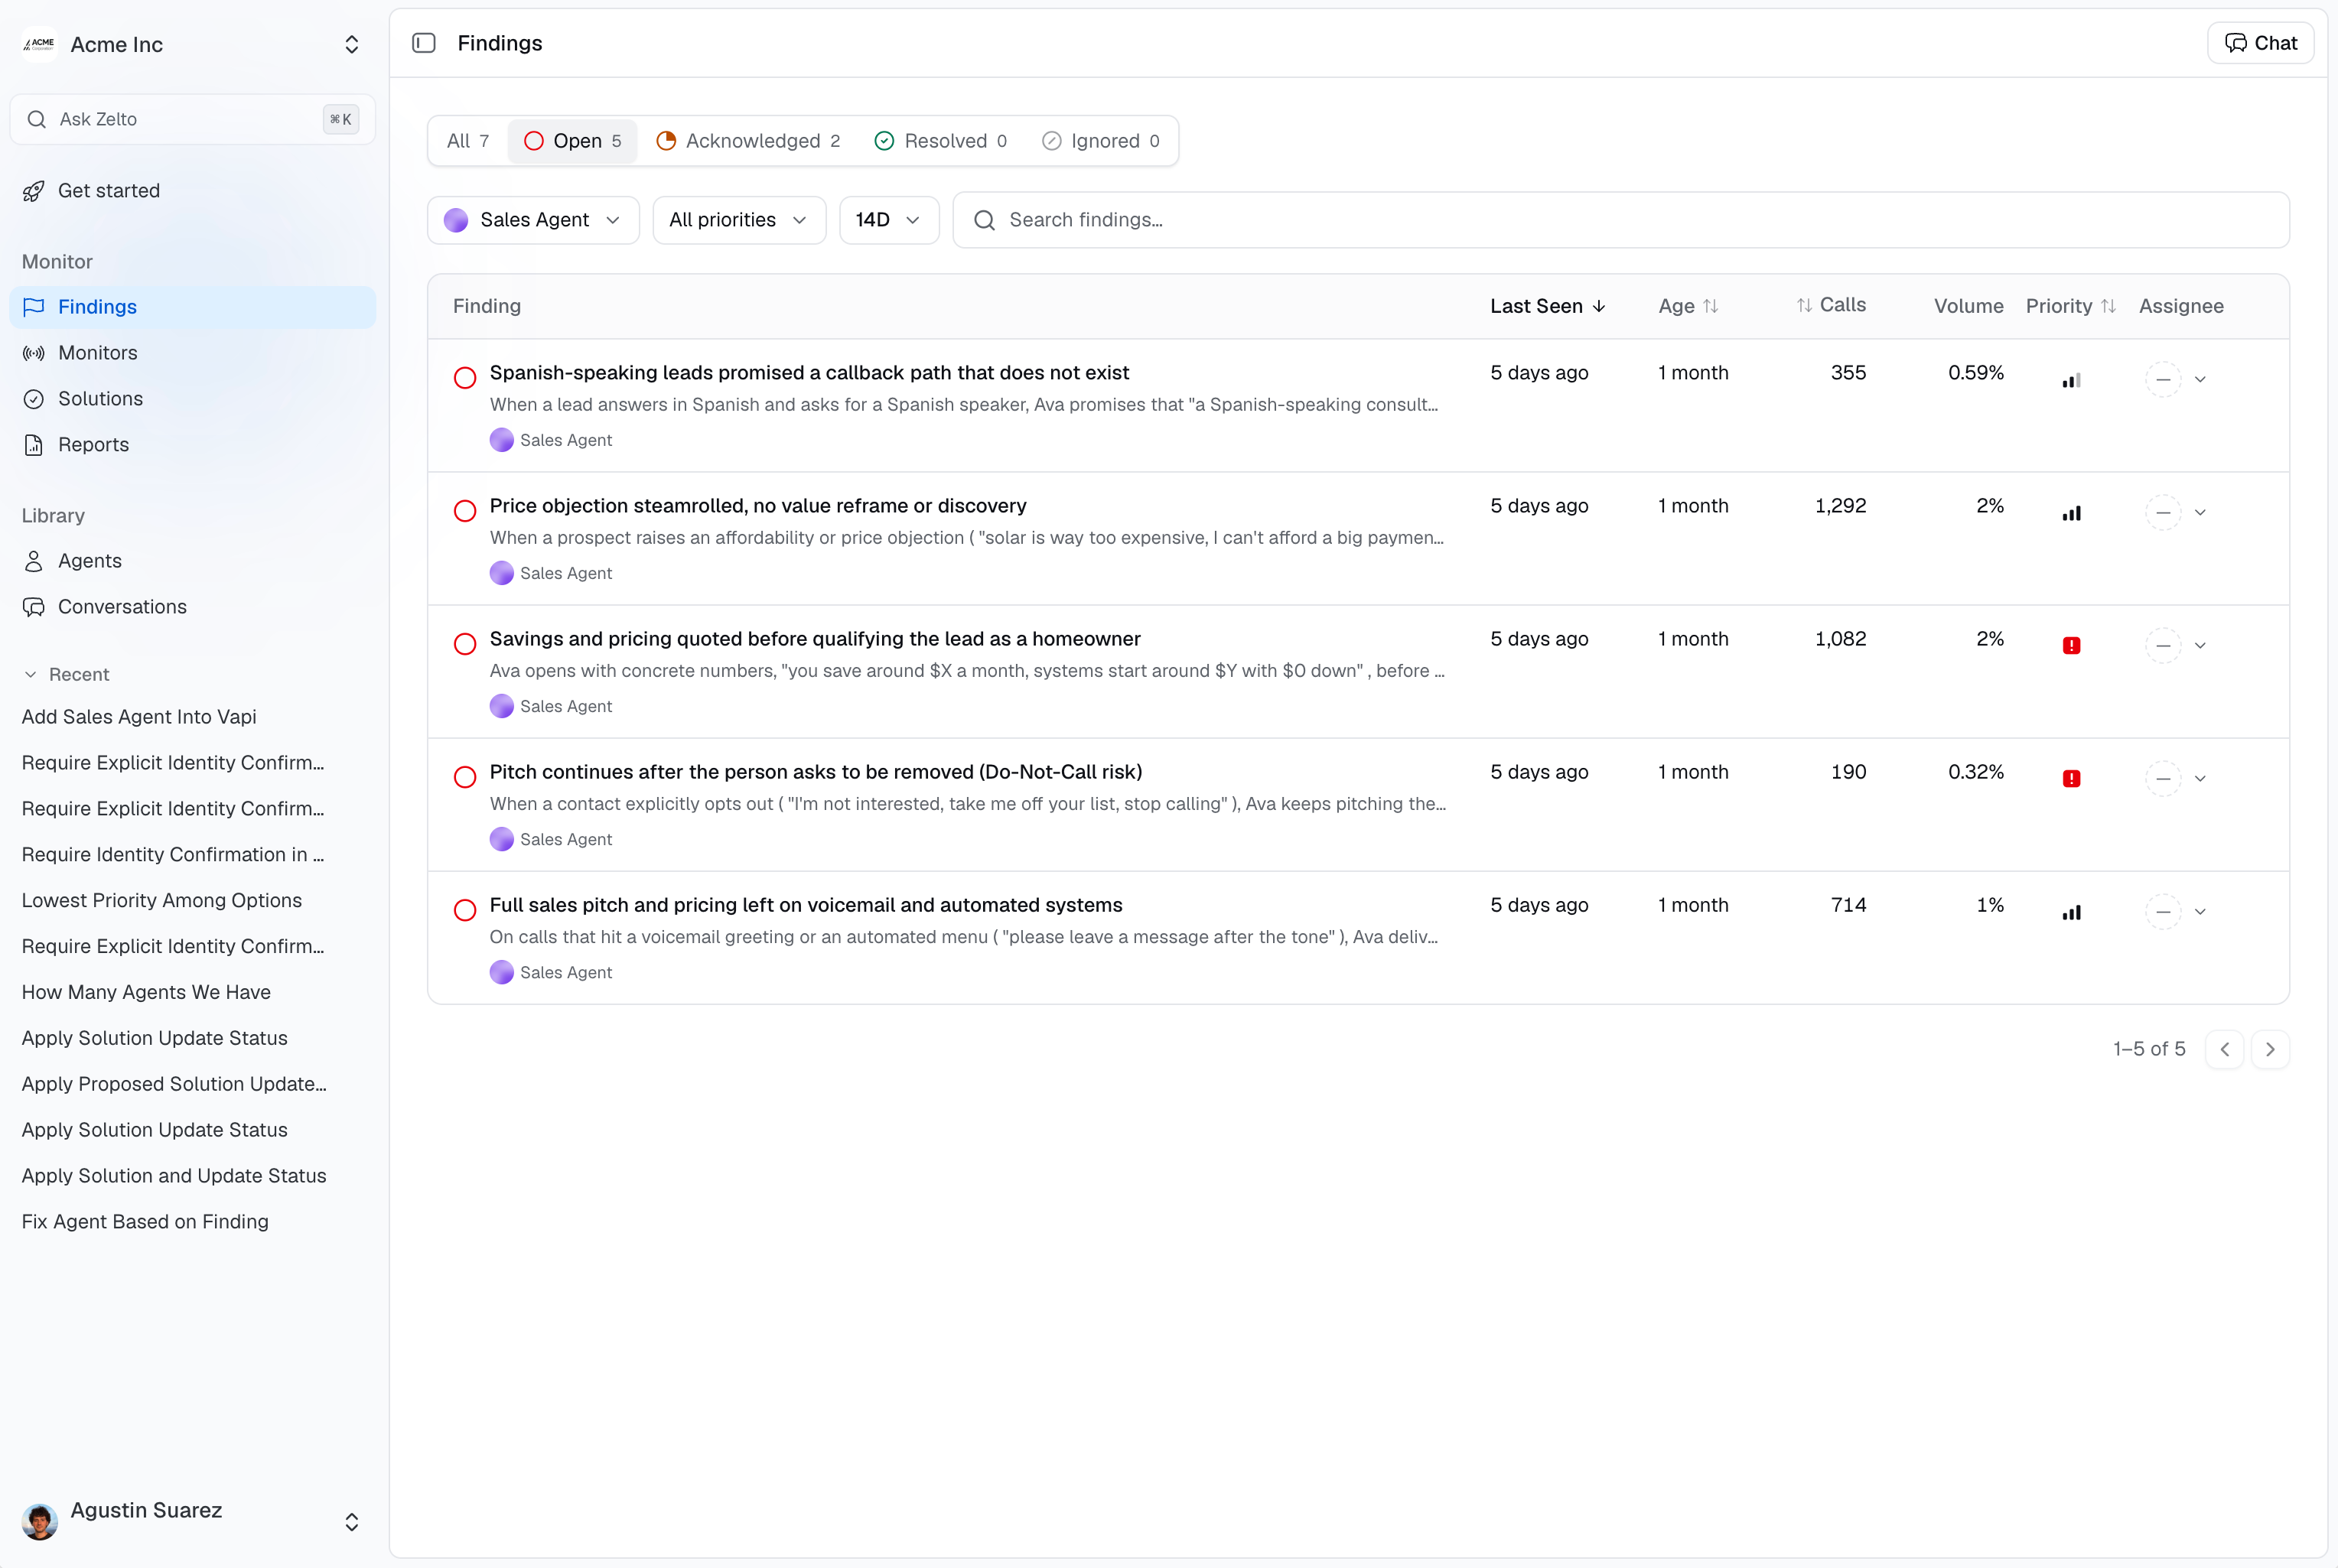
Task: Switch to the Acknowledged tab
Action: [748, 141]
